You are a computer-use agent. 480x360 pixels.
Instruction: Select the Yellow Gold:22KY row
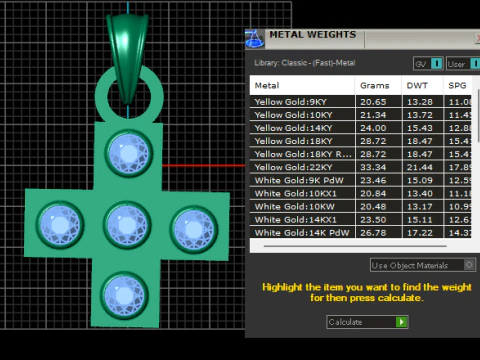[361, 167]
